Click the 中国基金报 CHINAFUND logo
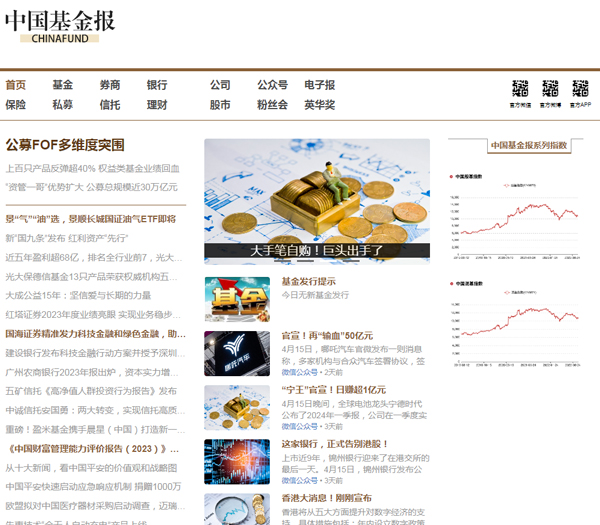600x525 pixels. coord(60,26)
